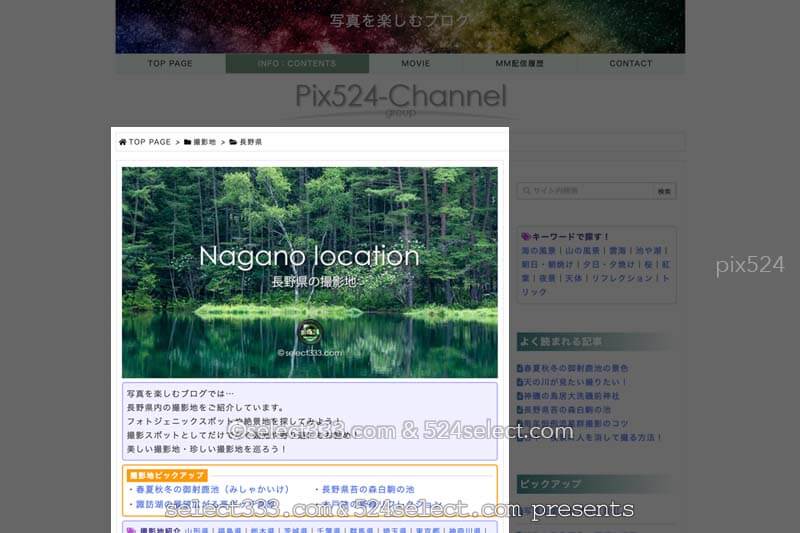Viewport: 800px width, 533px height.
Task: Click the Nagano location banner image
Action: click(309, 272)
